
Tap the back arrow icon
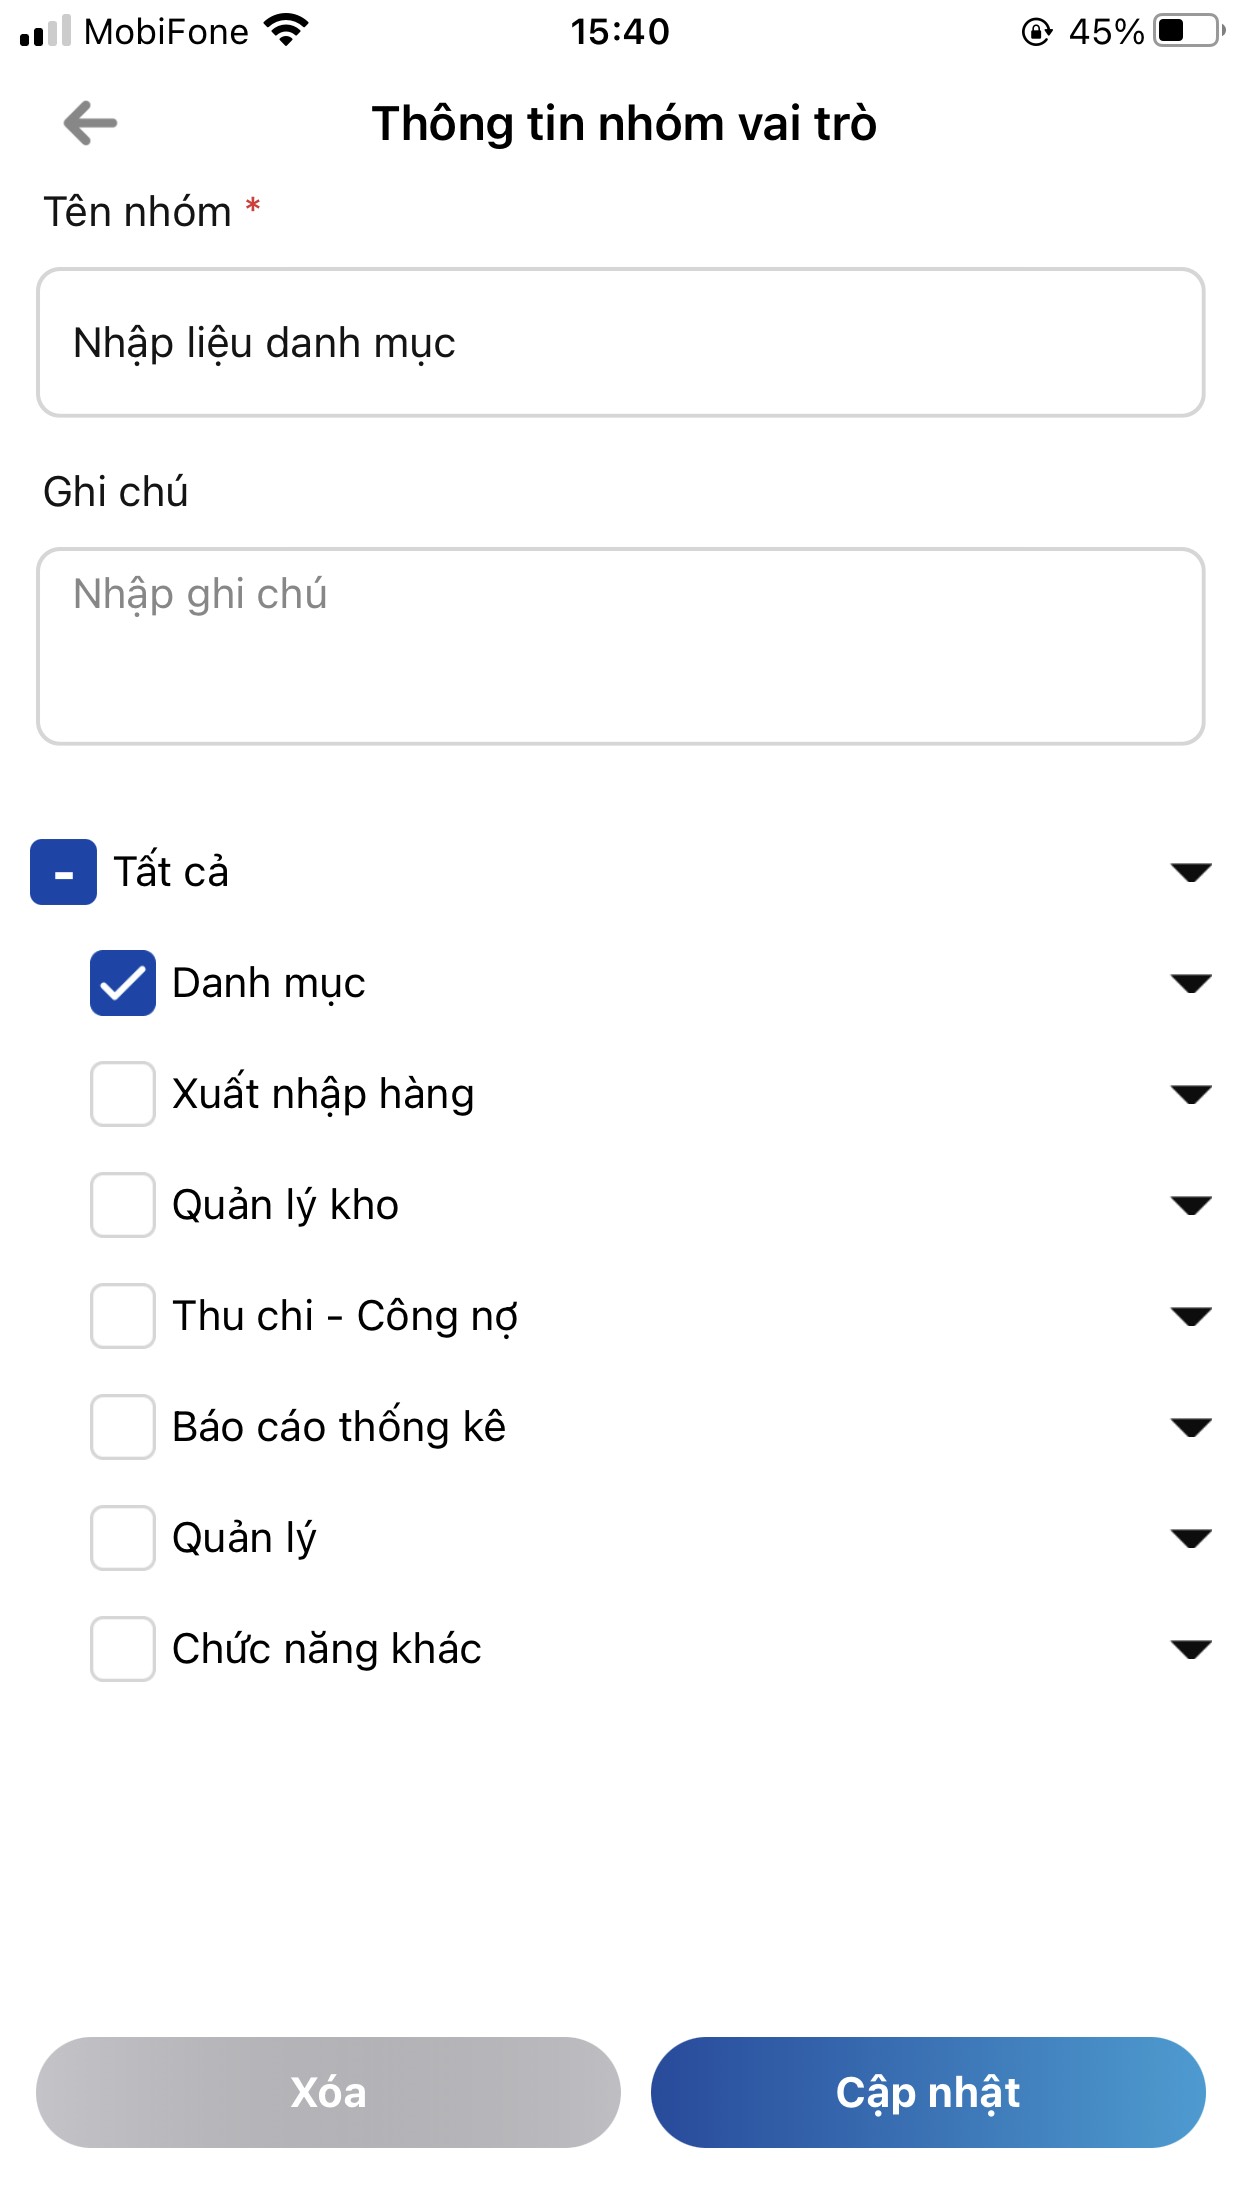(90, 123)
